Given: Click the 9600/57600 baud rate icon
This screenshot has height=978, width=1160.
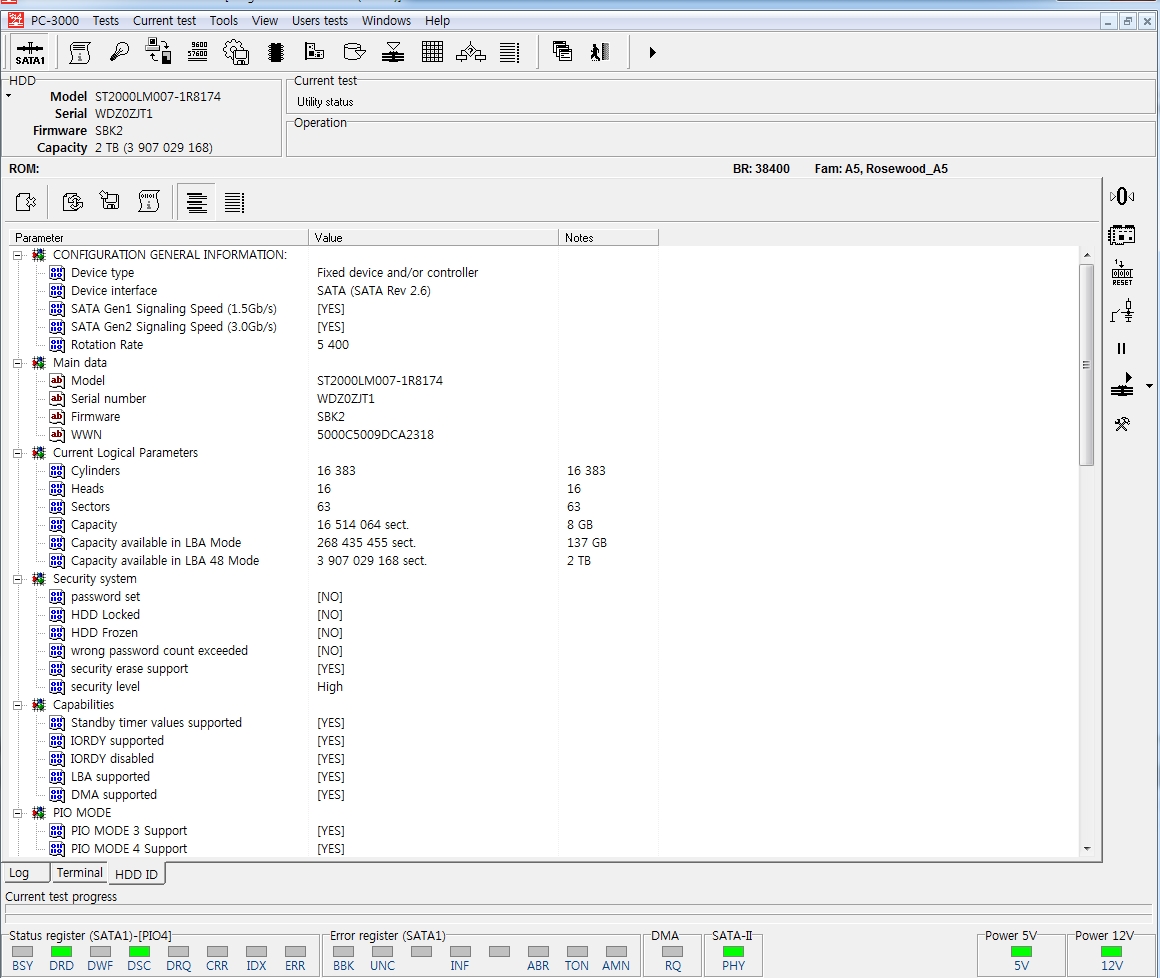Looking at the screenshot, I should [x=198, y=52].
